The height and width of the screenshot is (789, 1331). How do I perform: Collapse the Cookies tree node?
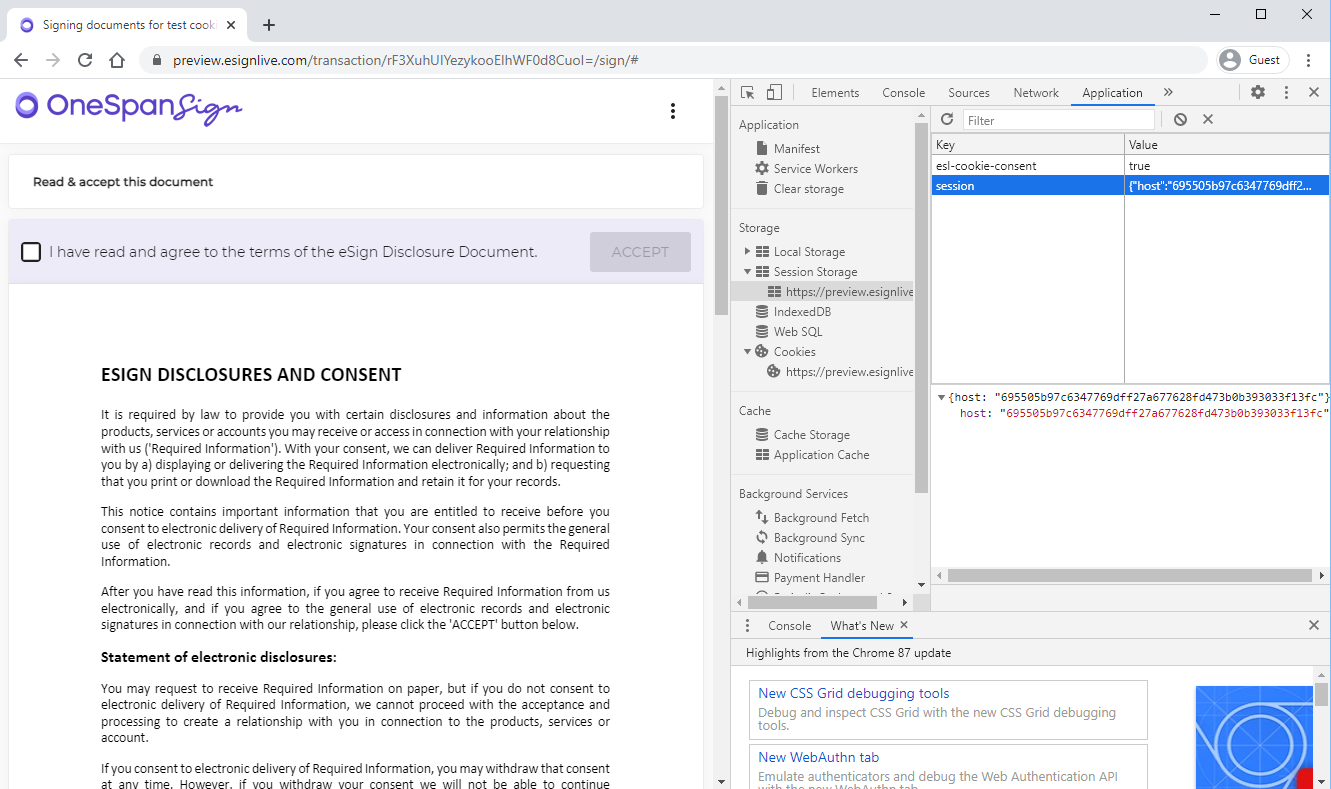point(747,352)
